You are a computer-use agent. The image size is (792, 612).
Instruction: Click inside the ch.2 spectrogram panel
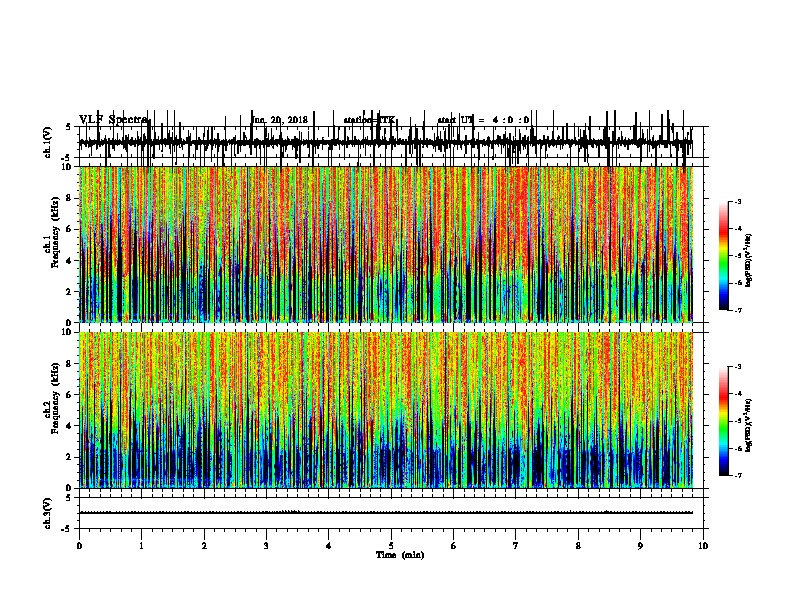385,410
